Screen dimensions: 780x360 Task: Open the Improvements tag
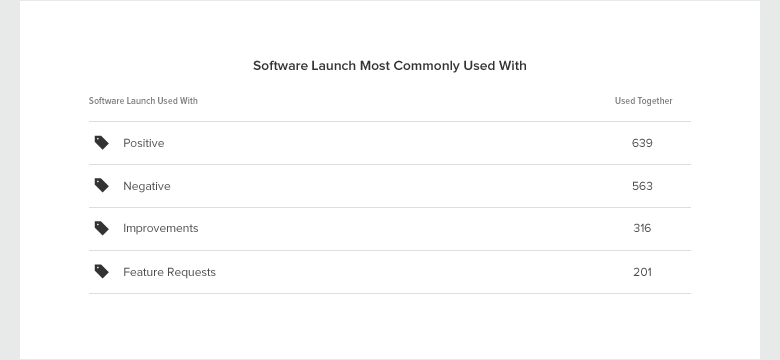(161, 228)
